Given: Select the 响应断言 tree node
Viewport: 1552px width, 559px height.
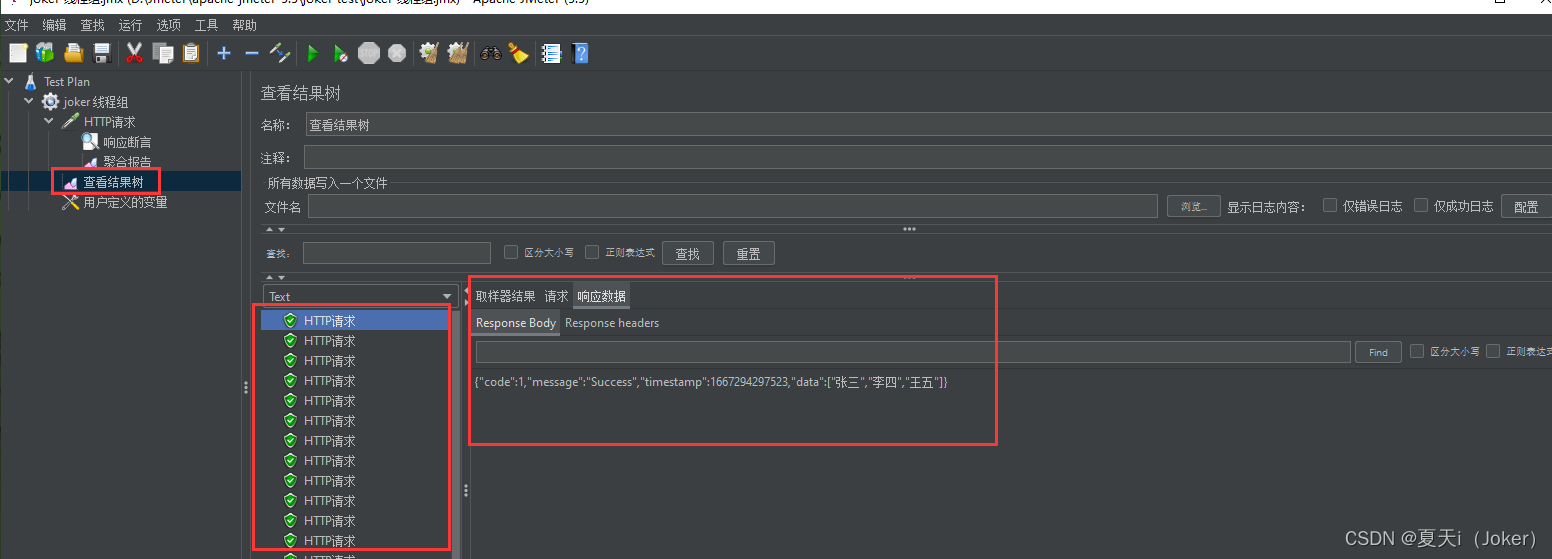Looking at the screenshot, I should point(127,142).
